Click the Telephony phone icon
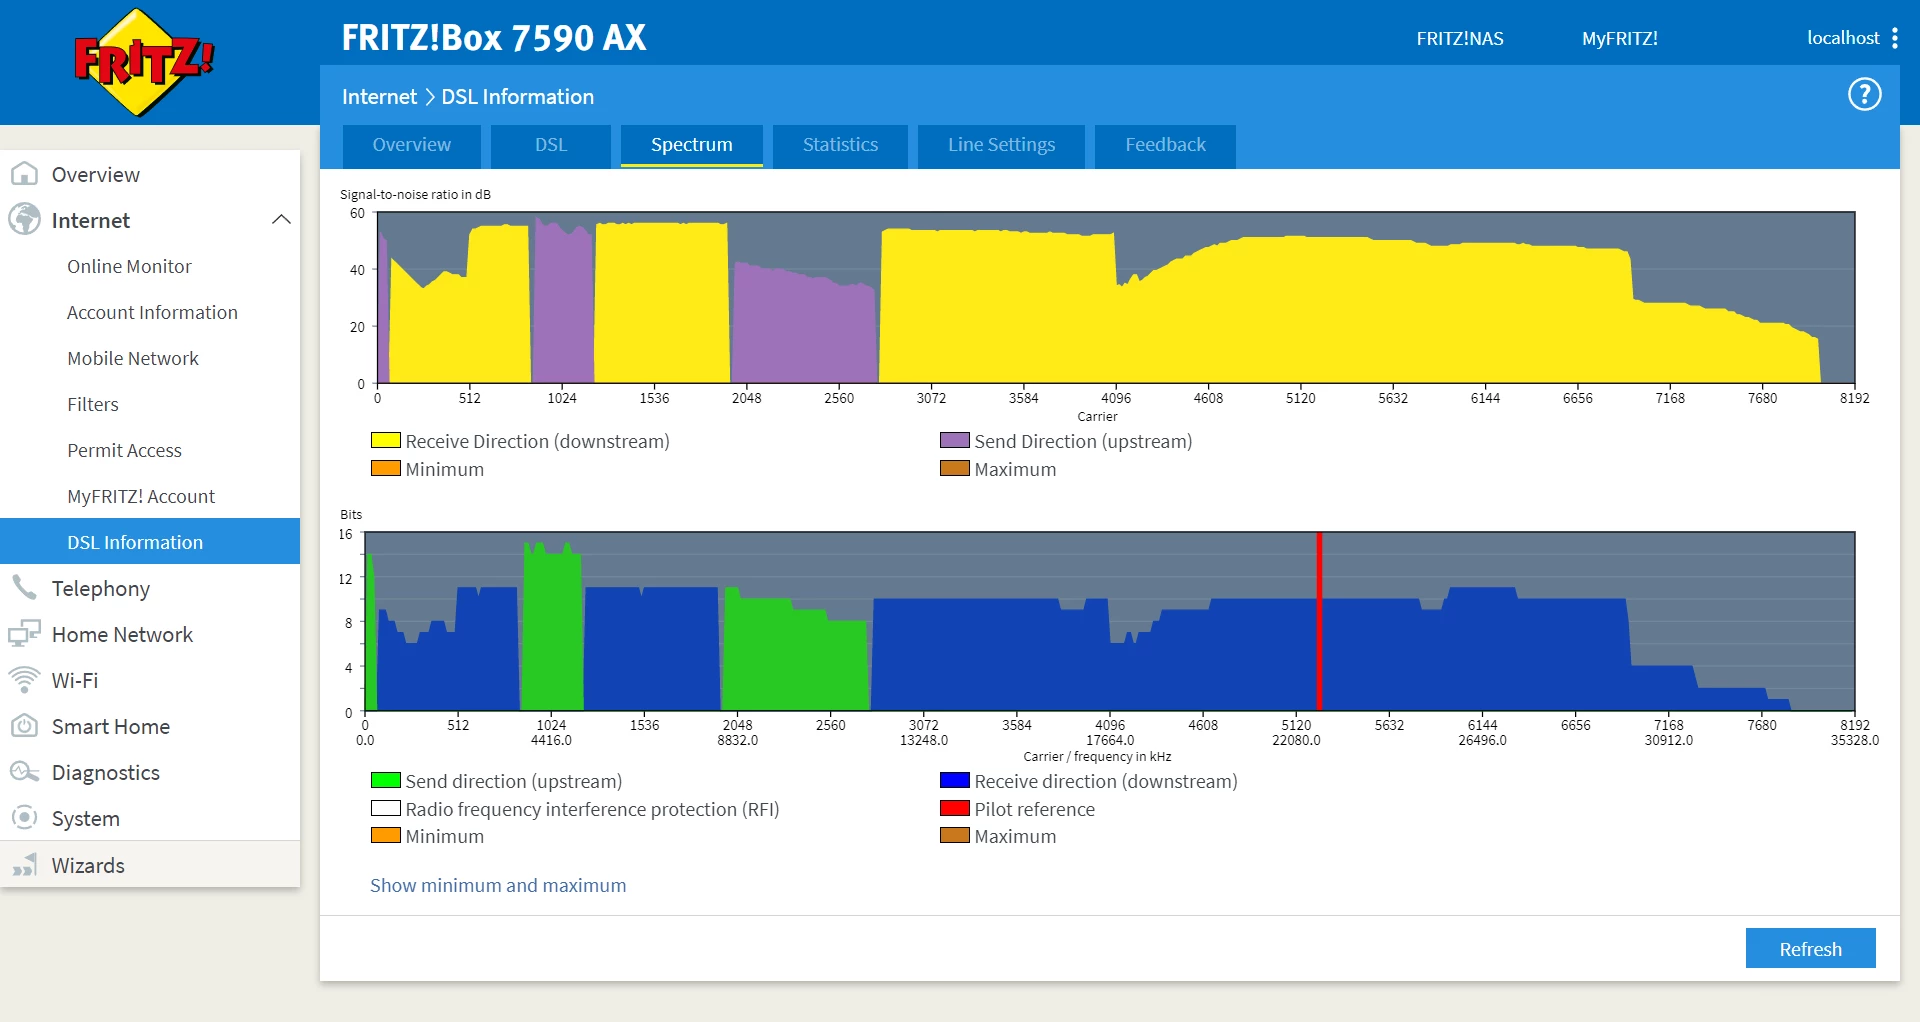The height and width of the screenshot is (1022, 1920). pos(24,588)
